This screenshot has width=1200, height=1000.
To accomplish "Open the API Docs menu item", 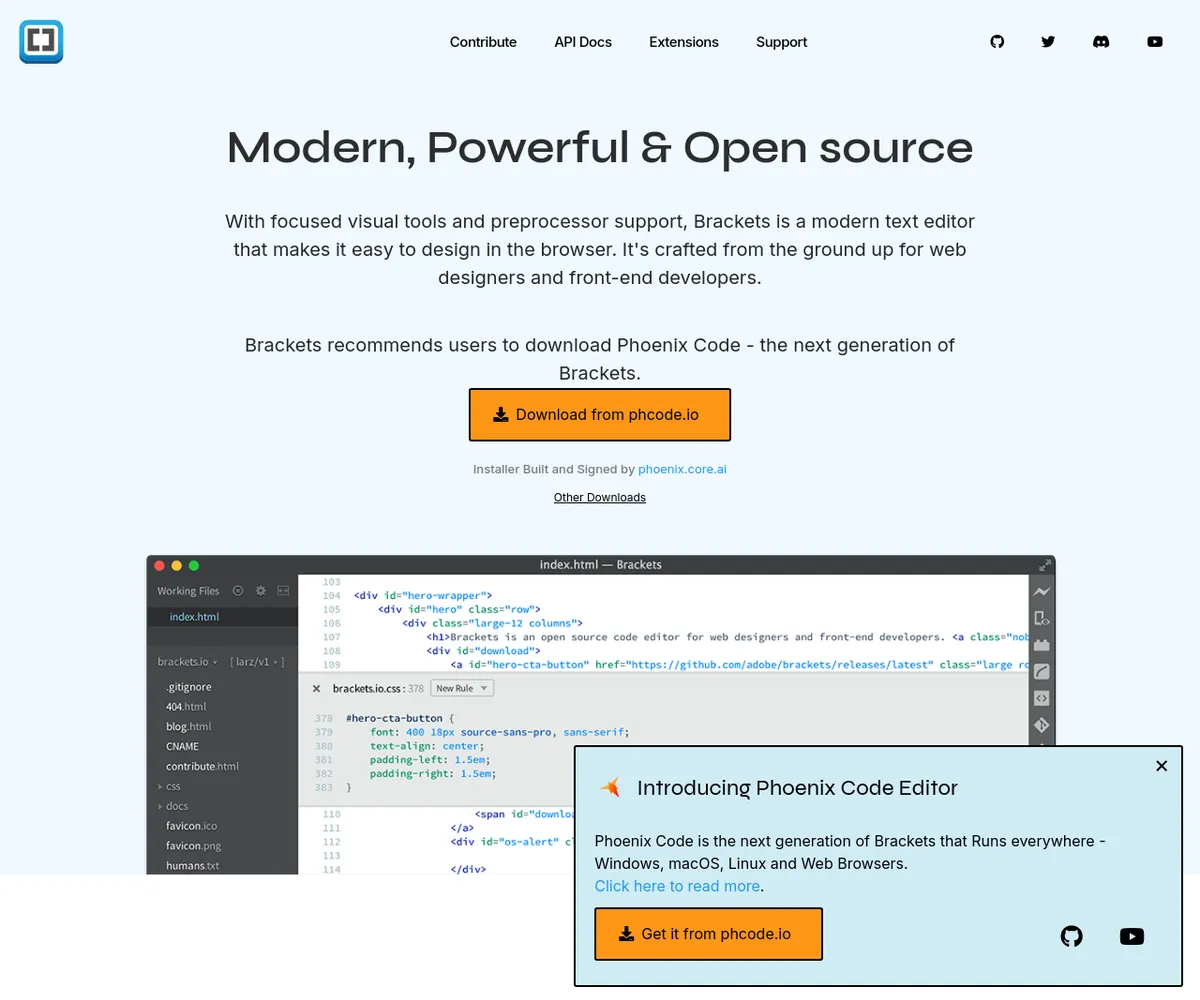I will (583, 42).
